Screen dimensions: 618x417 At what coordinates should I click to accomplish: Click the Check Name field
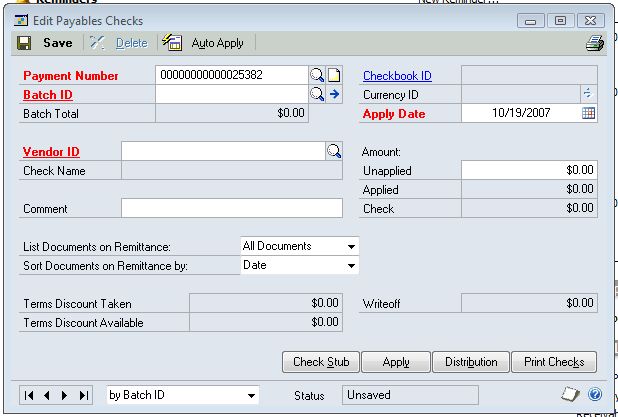(232, 170)
